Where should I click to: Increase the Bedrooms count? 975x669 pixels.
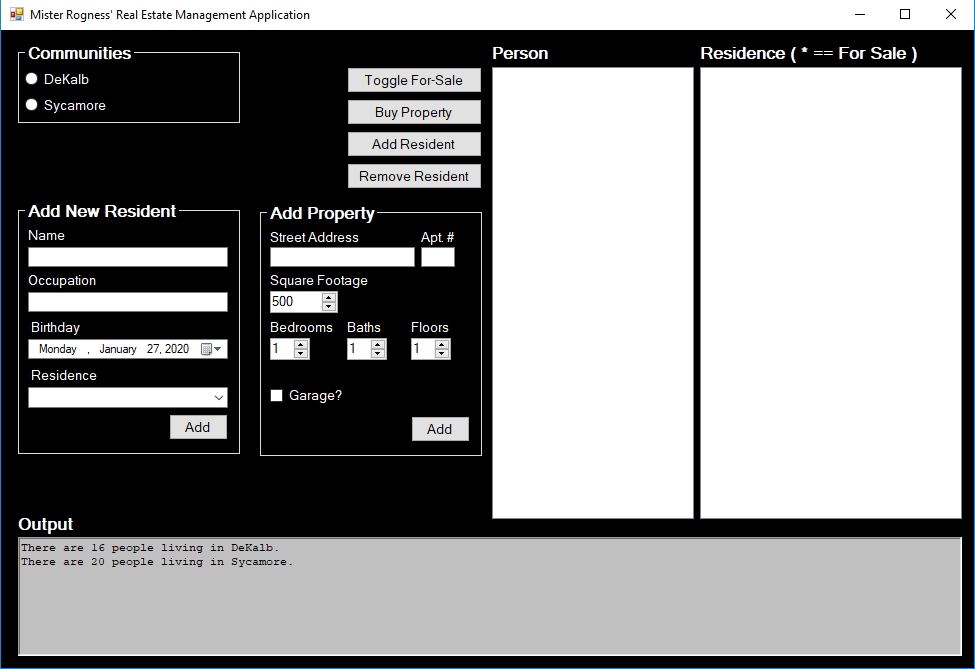301,343
